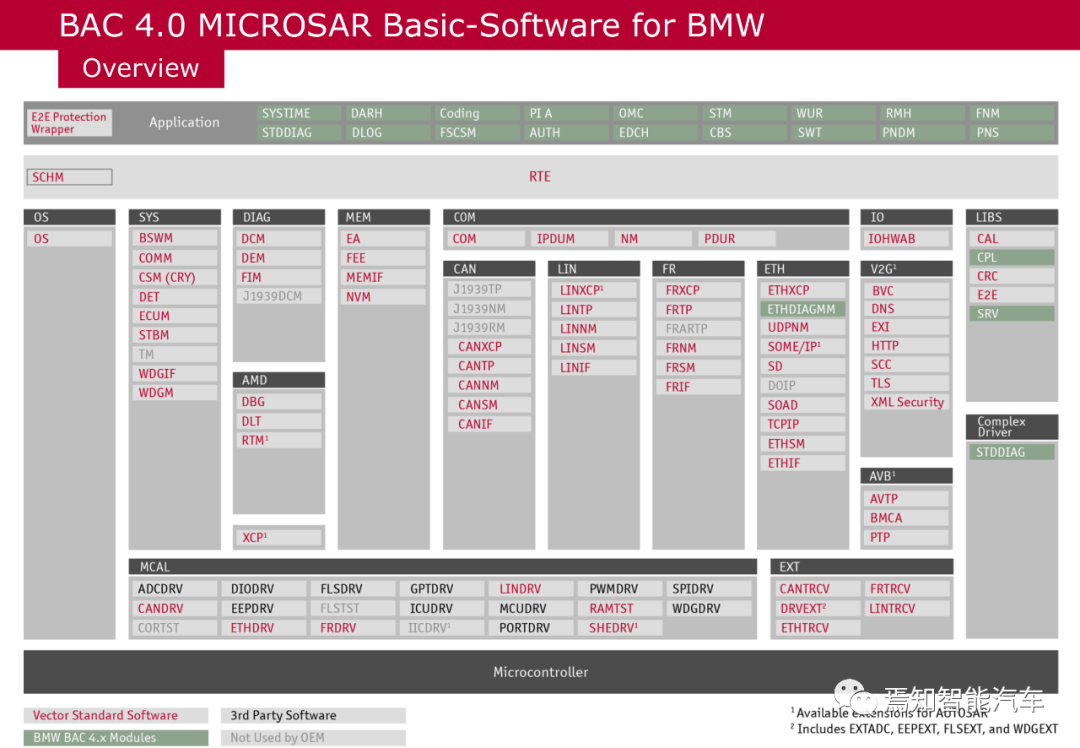This screenshot has width=1080, height=748.
Task: Select the ETHDRV MCAL driver
Action: [x=266, y=627]
